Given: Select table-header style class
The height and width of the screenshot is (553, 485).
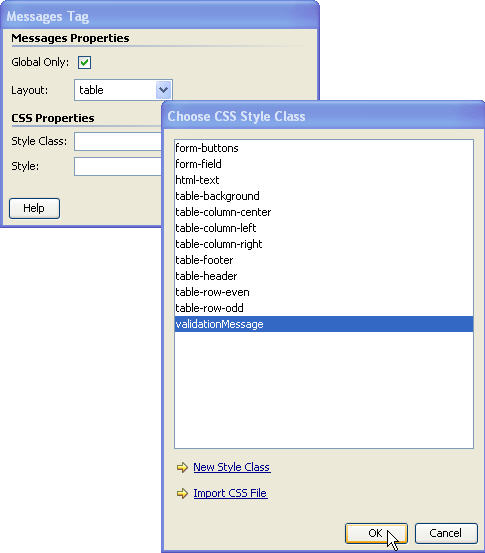Looking at the screenshot, I should (323, 276).
